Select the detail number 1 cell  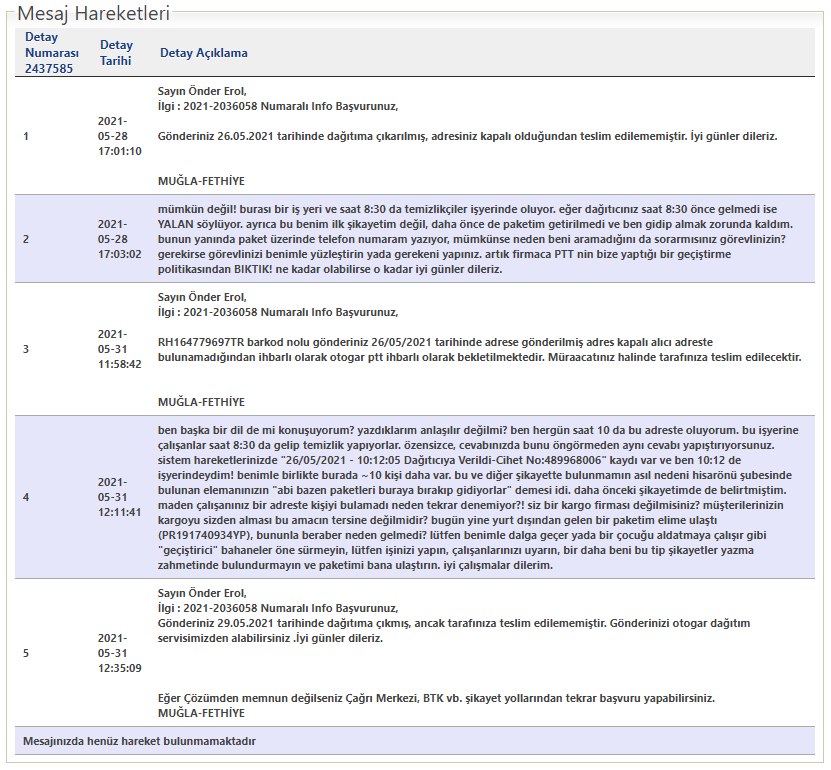point(26,136)
